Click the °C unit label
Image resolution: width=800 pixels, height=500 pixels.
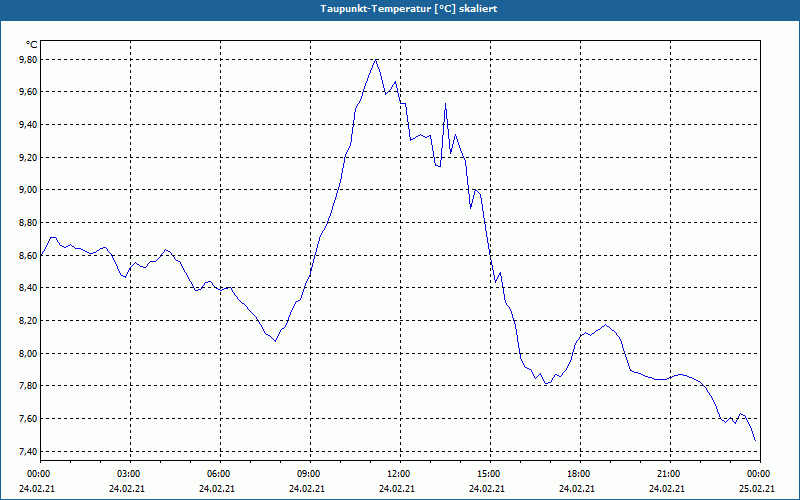[31, 45]
